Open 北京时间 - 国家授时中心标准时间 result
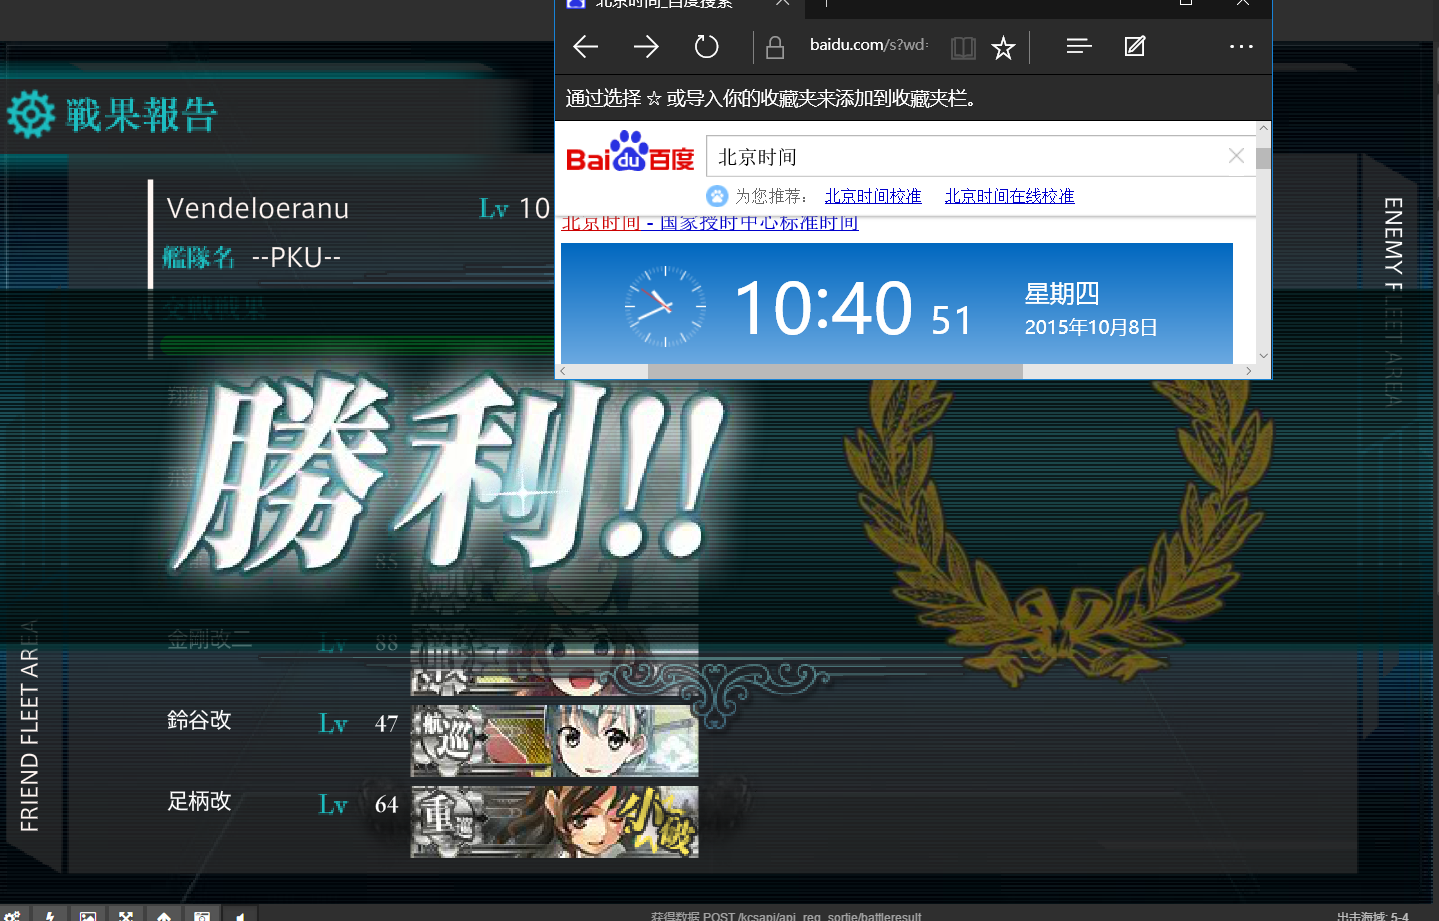 pos(710,223)
